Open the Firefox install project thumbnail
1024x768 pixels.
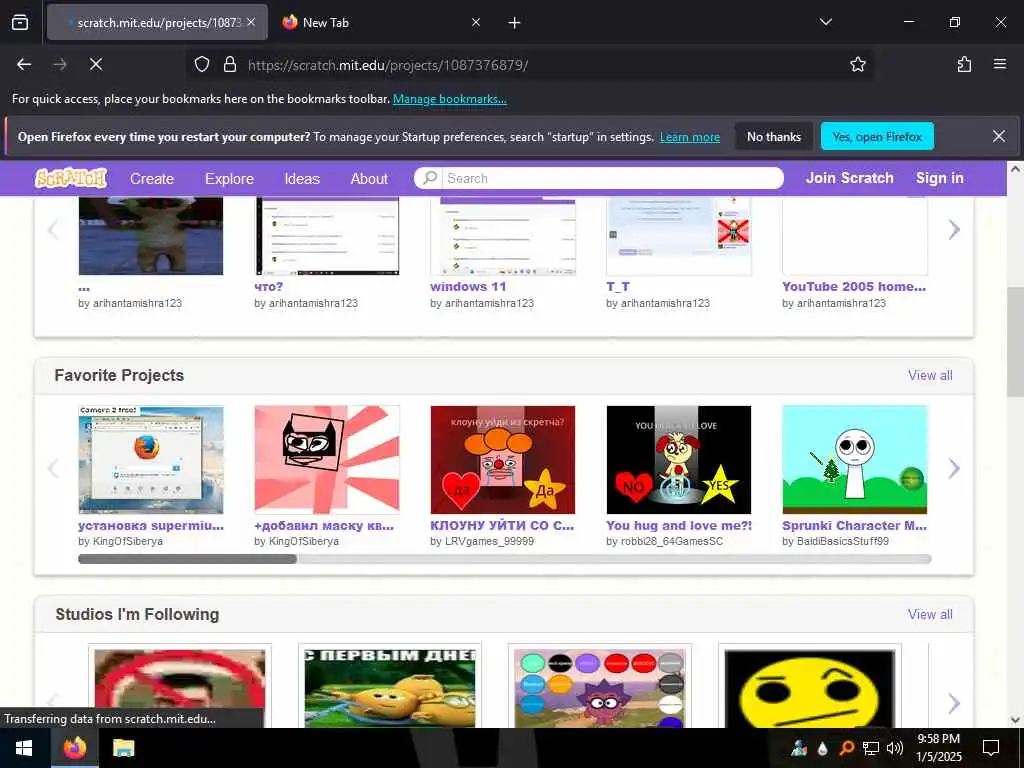pos(151,460)
